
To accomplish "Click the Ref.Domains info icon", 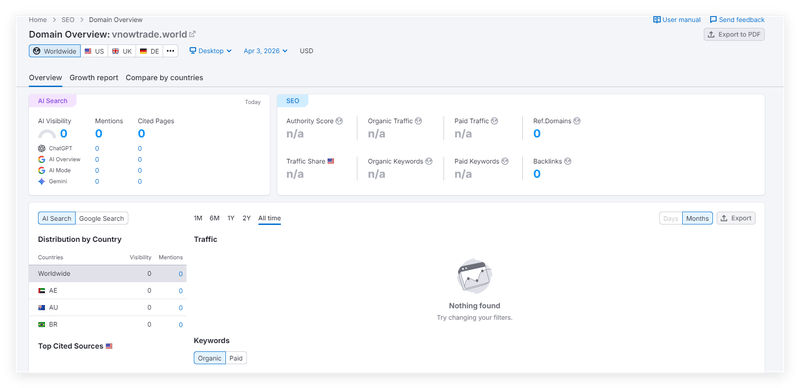I will (577, 121).
